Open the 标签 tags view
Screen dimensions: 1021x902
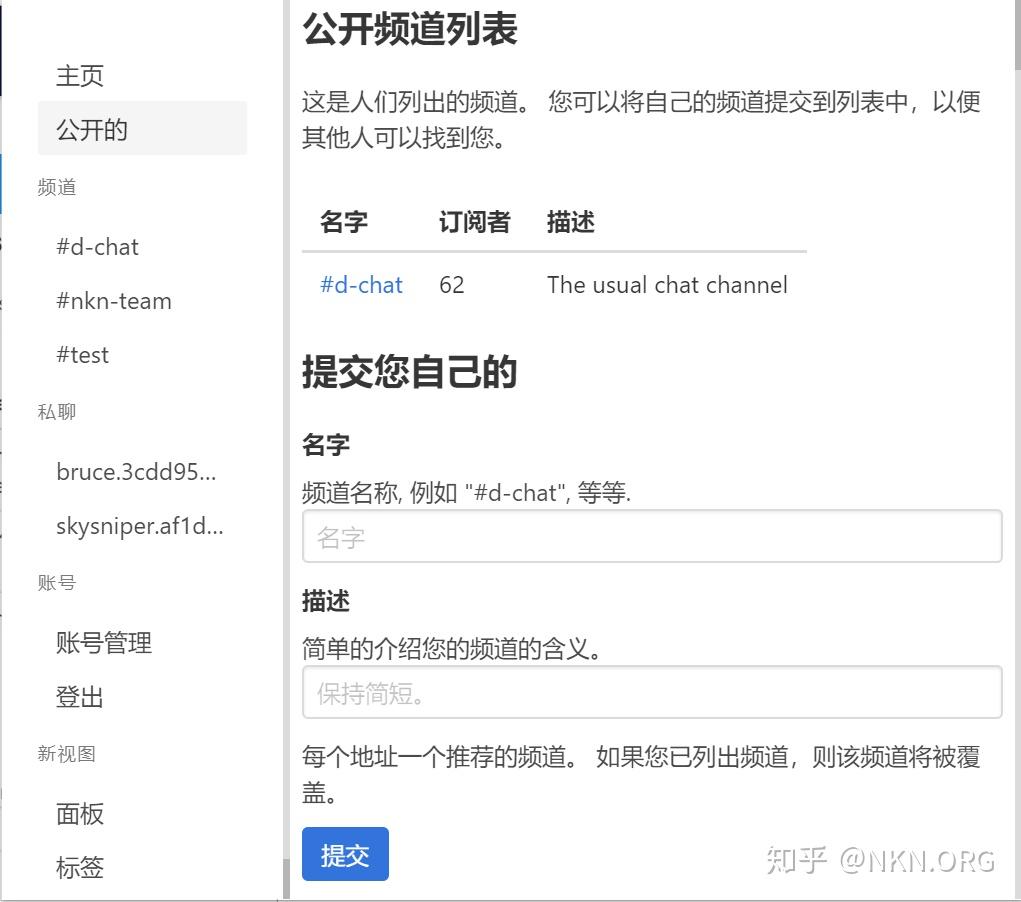80,868
